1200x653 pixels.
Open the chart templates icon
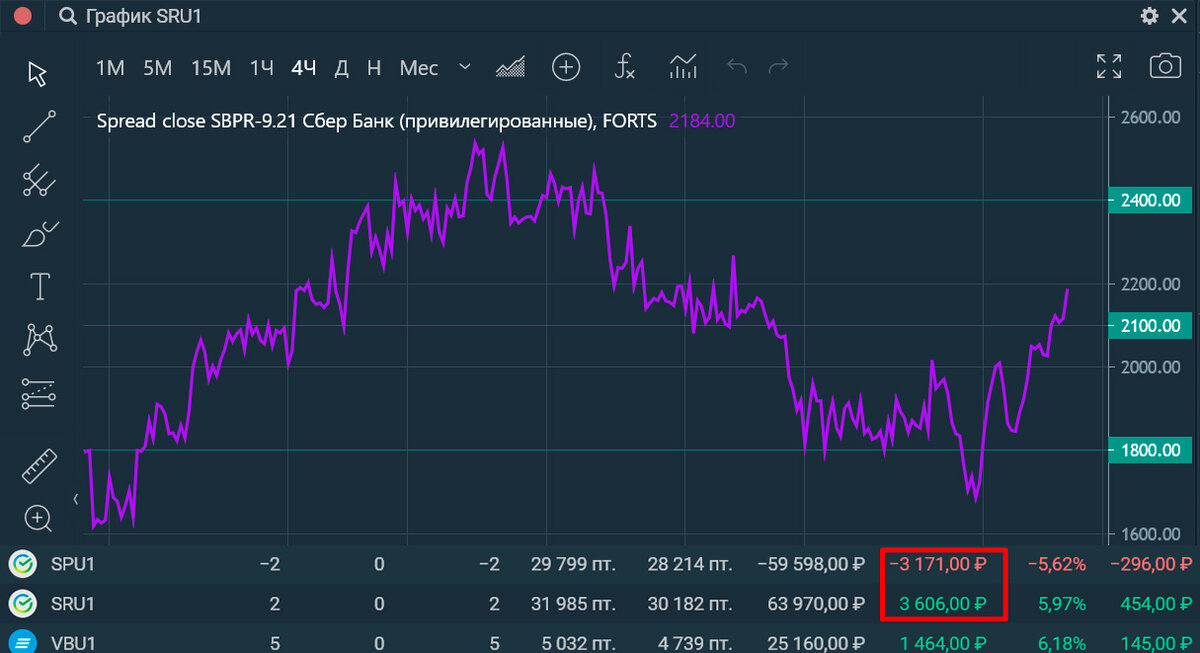[683, 68]
